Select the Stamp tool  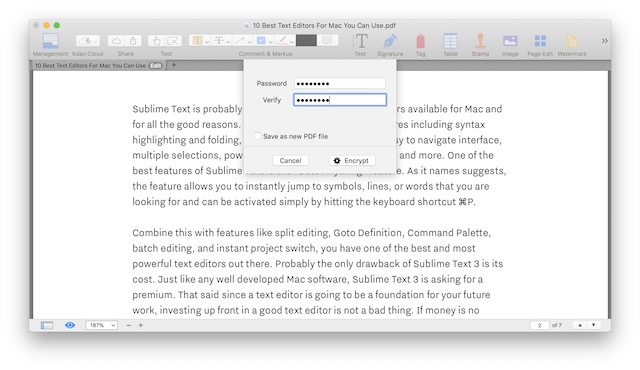point(480,41)
